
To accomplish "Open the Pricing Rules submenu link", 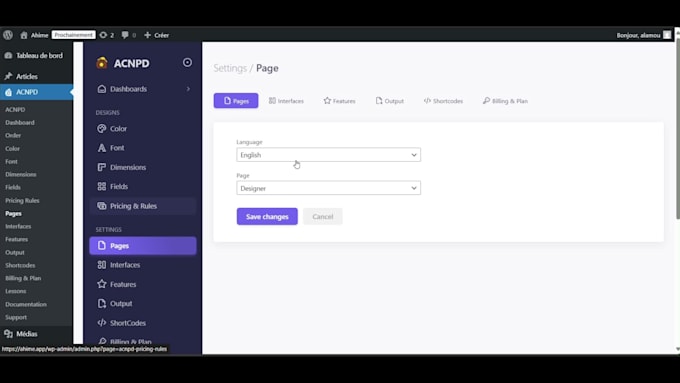I will pyautogui.click(x=22, y=200).
